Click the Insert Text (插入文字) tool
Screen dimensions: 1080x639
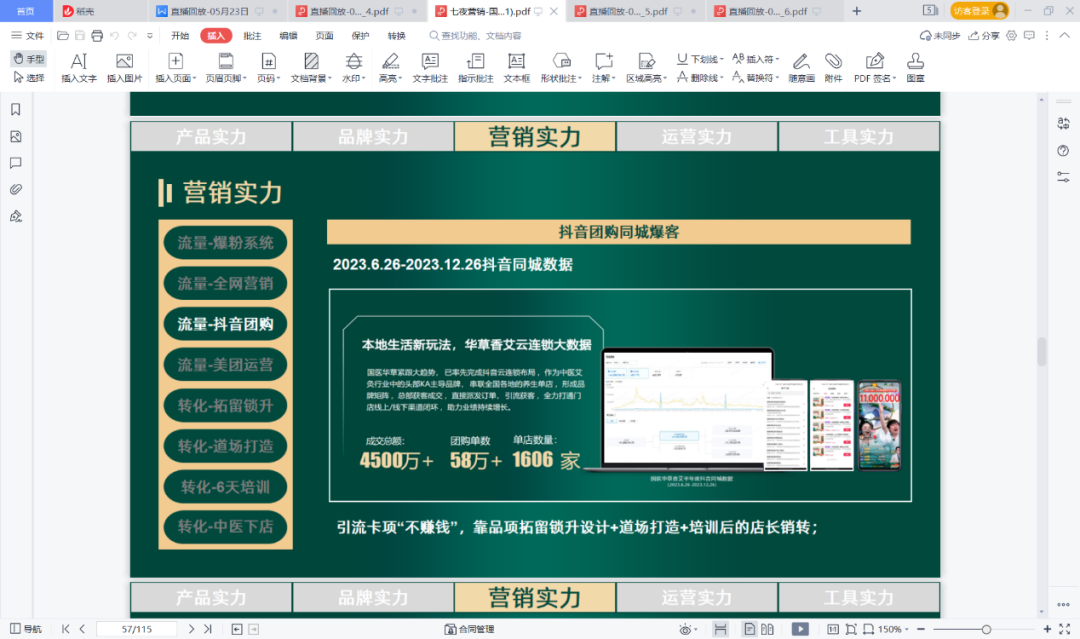pos(79,68)
